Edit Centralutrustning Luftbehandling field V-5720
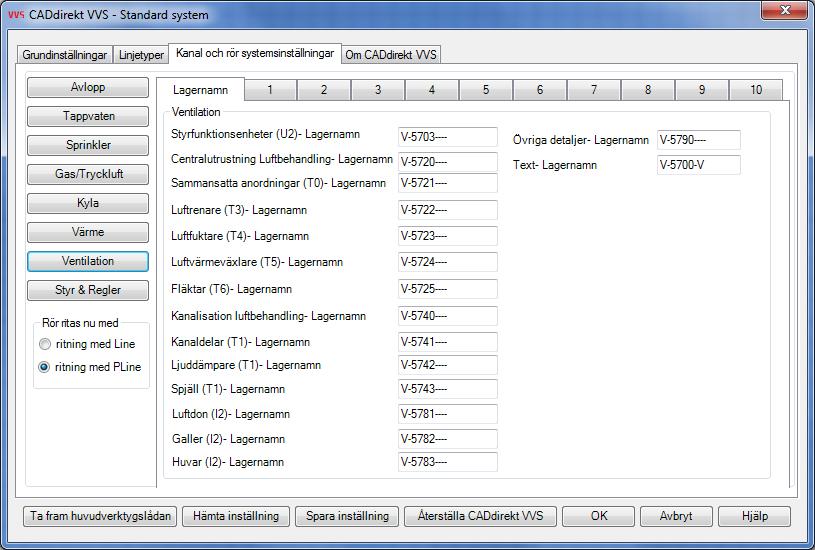Image resolution: width=815 pixels, height=550 pixels. [448, 162]
